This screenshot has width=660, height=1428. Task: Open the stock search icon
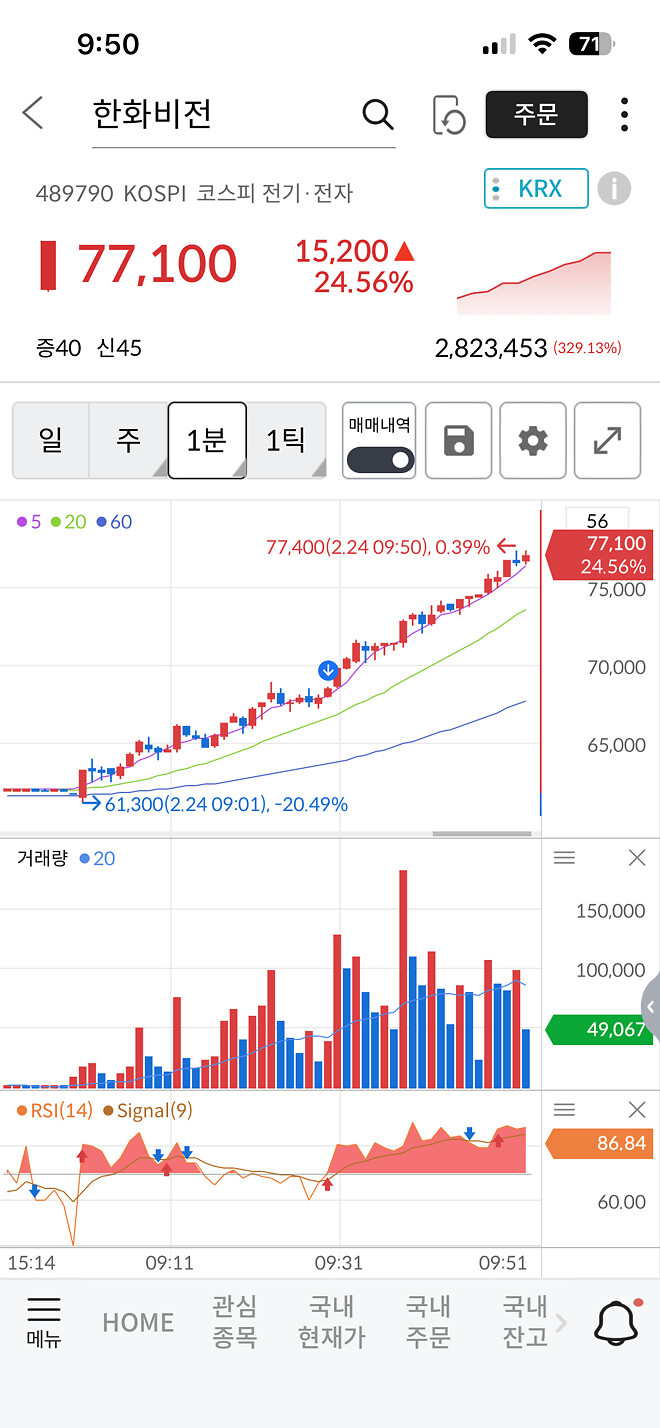coord(377,115)
